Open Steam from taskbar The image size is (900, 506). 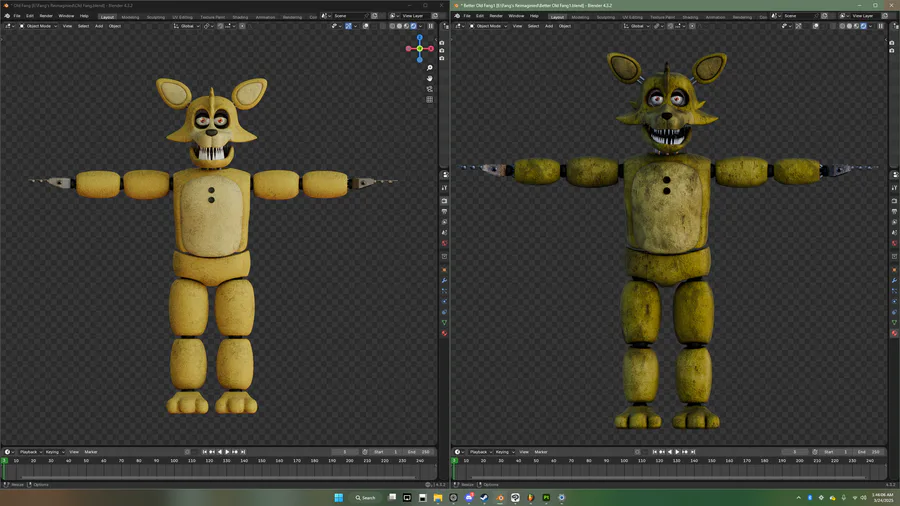click(x=484, y=497)
